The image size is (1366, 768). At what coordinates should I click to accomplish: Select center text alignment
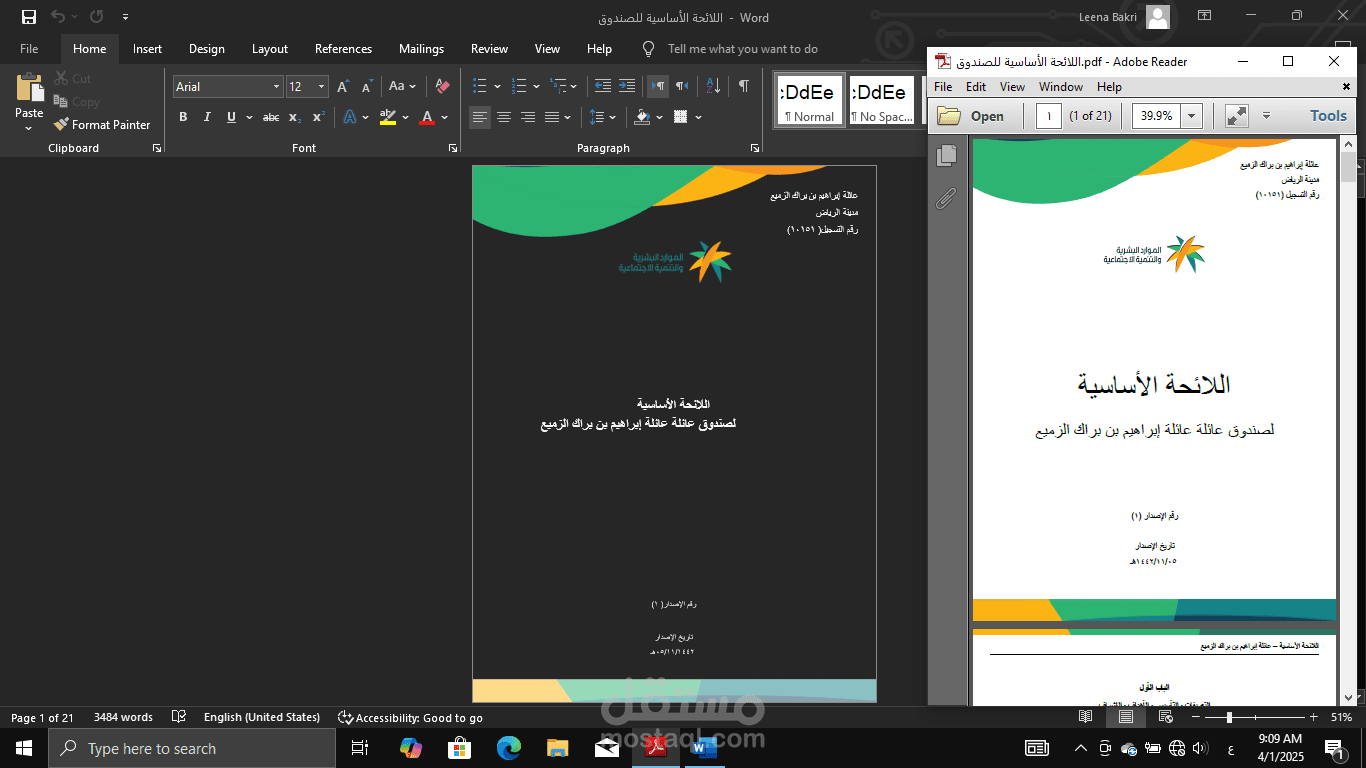pyautogui.click(x=503, y=117)
